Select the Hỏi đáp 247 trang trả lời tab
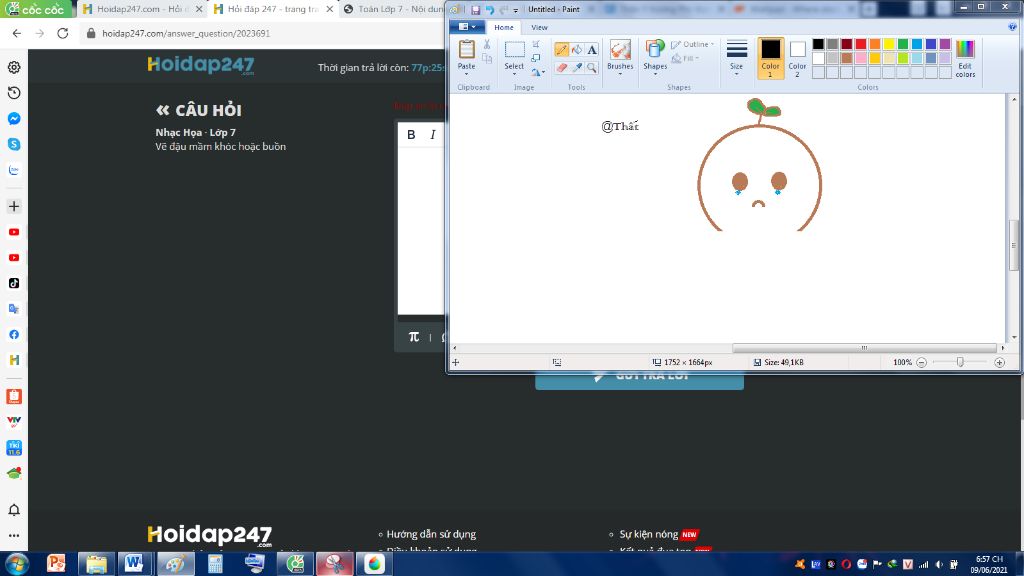Screen dimensions: 1024x576 pyautogui.click(x=273, y=9)
